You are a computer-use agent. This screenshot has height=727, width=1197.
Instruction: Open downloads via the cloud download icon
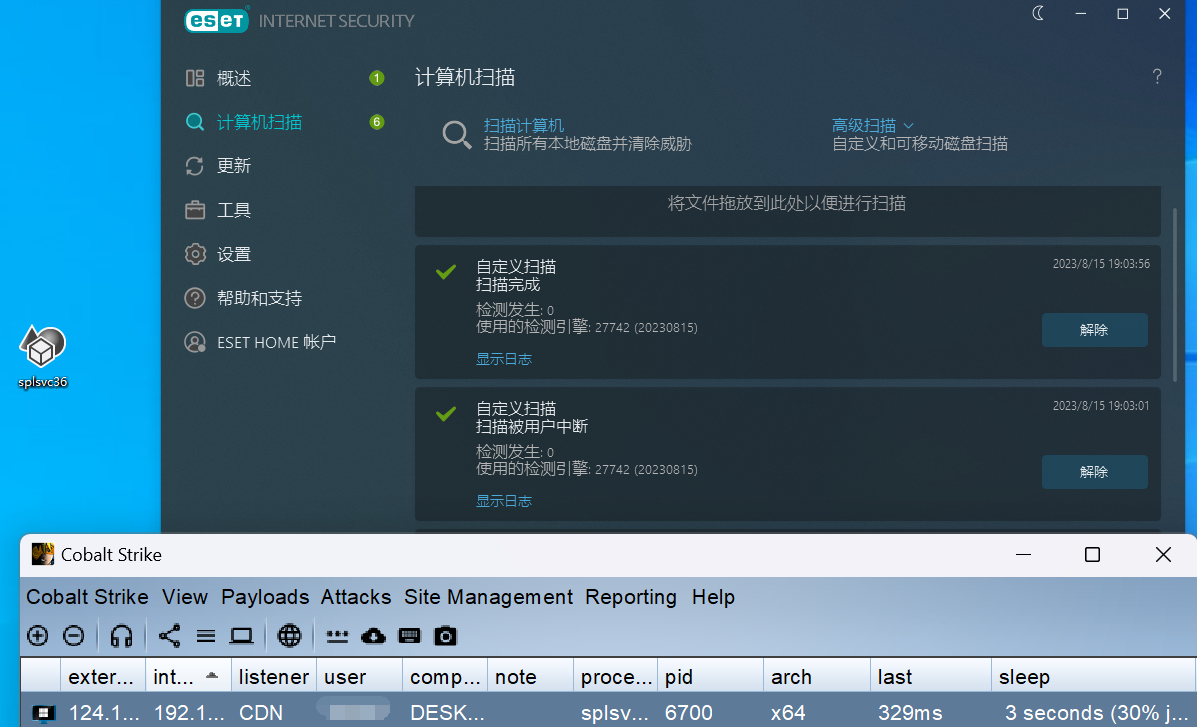coord(373,635)
